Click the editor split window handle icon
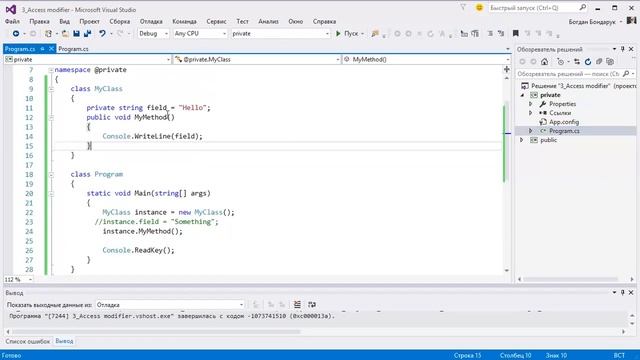640x360 pixels. pyautogui.click(x=507, y=69)
